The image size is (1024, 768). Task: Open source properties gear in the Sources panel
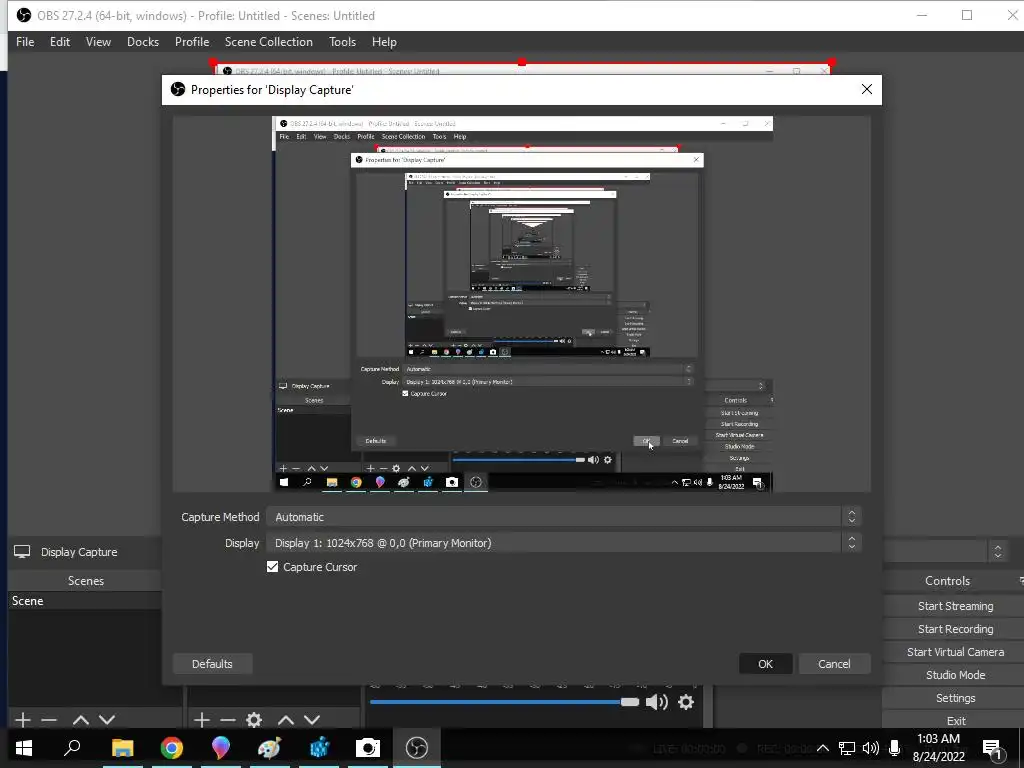pyautogui.click(x=254, y=720)
